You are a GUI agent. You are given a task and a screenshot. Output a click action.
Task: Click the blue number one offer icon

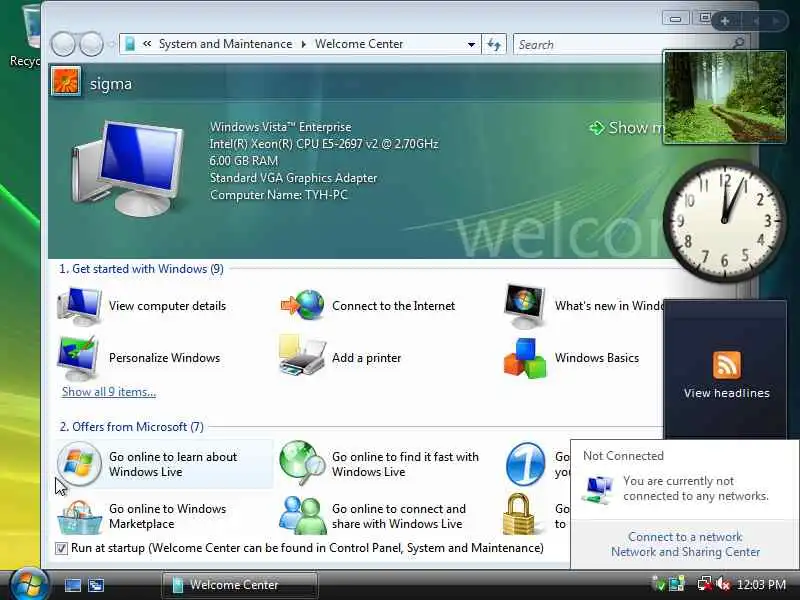[526, 464]
